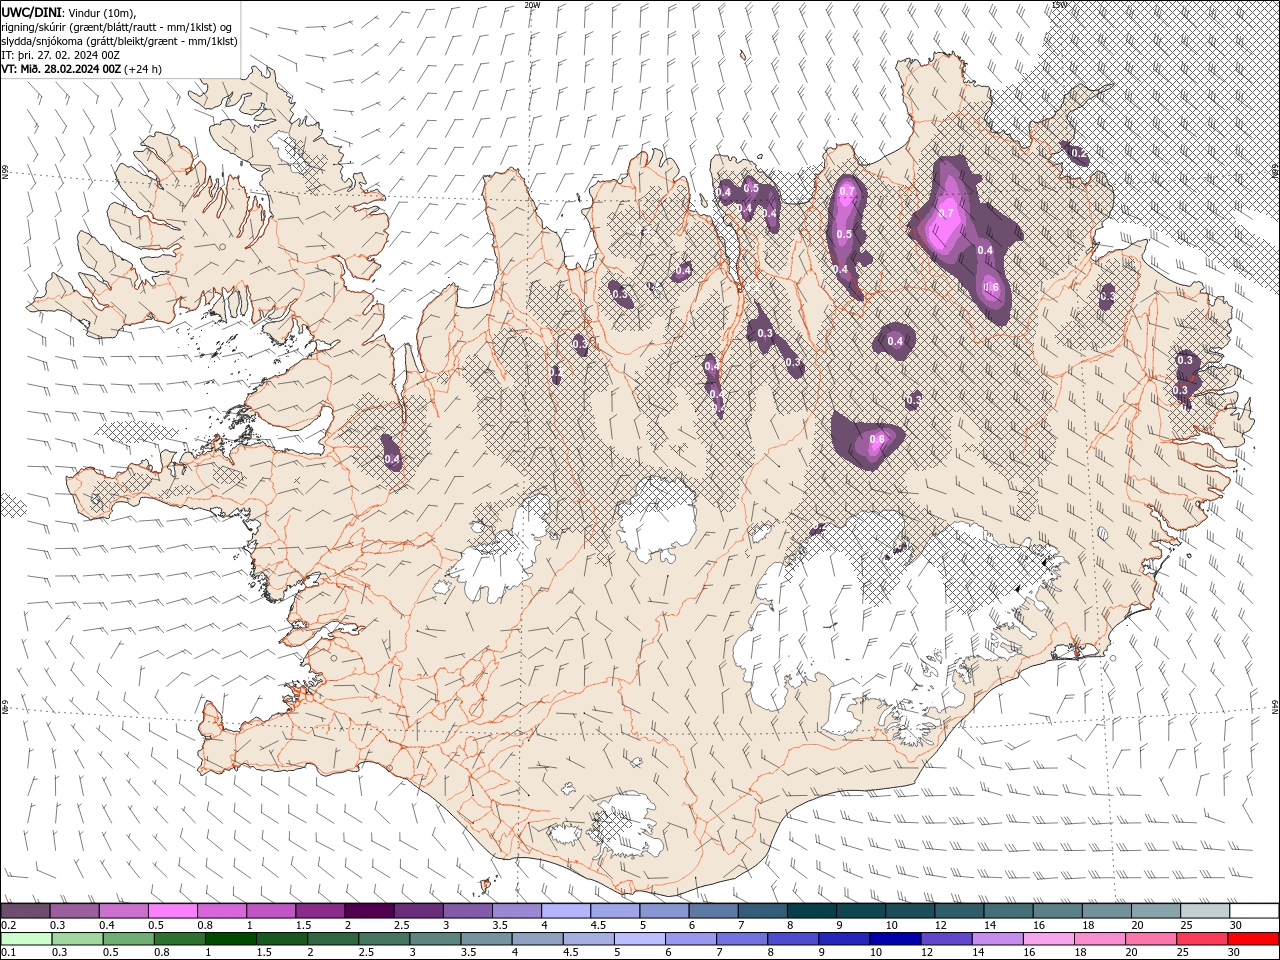Click the '20' label in snow legend row
This screenshot has height=960, width=1280.
1137,925
